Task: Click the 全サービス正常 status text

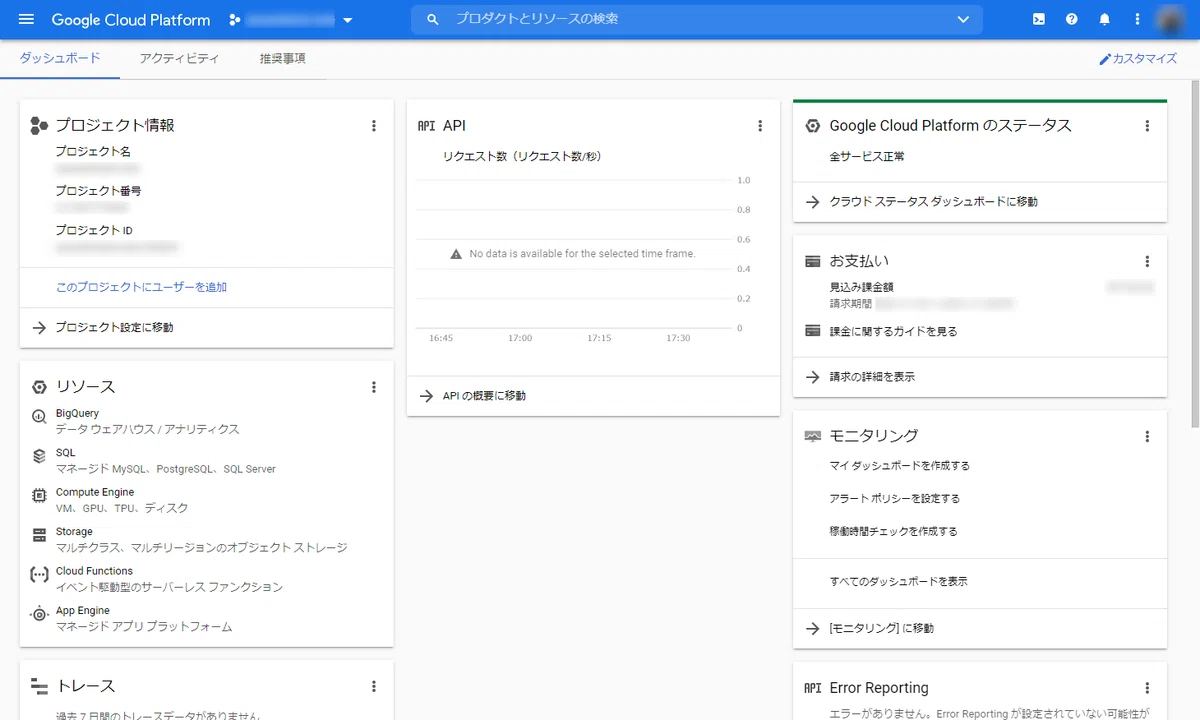Action: pyautogui.click(x=867, y=157)
